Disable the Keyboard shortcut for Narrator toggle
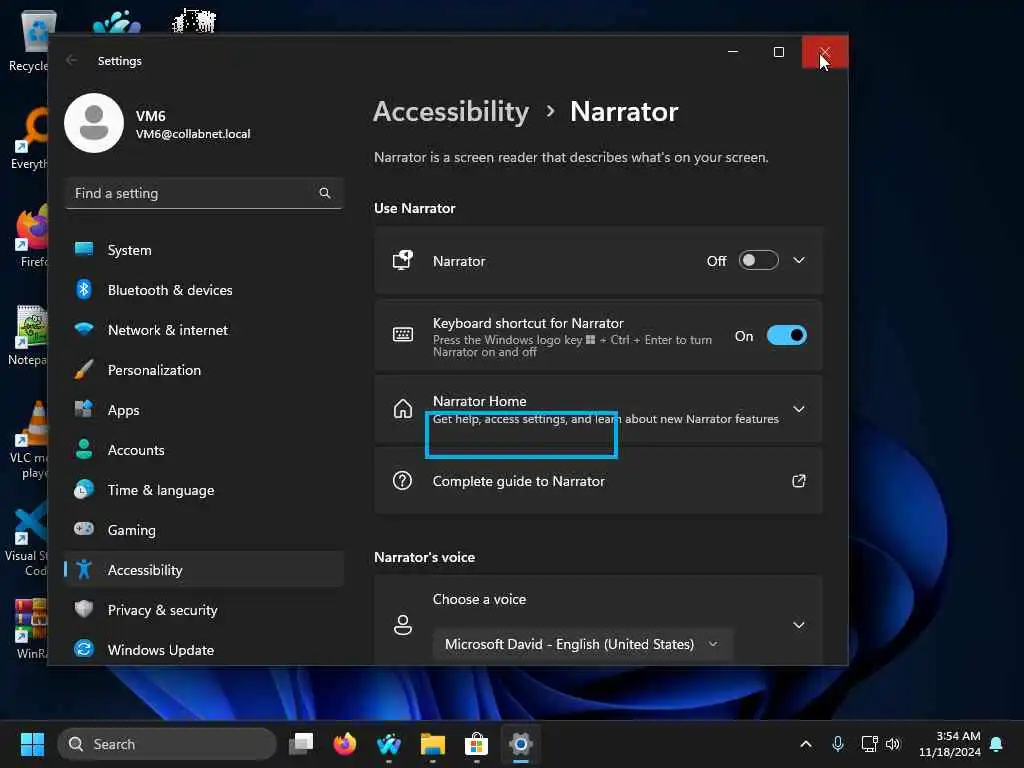Image resolution: width=1024 pixels, height=768 pixels. pyautogui.click(x=787, y=336)
